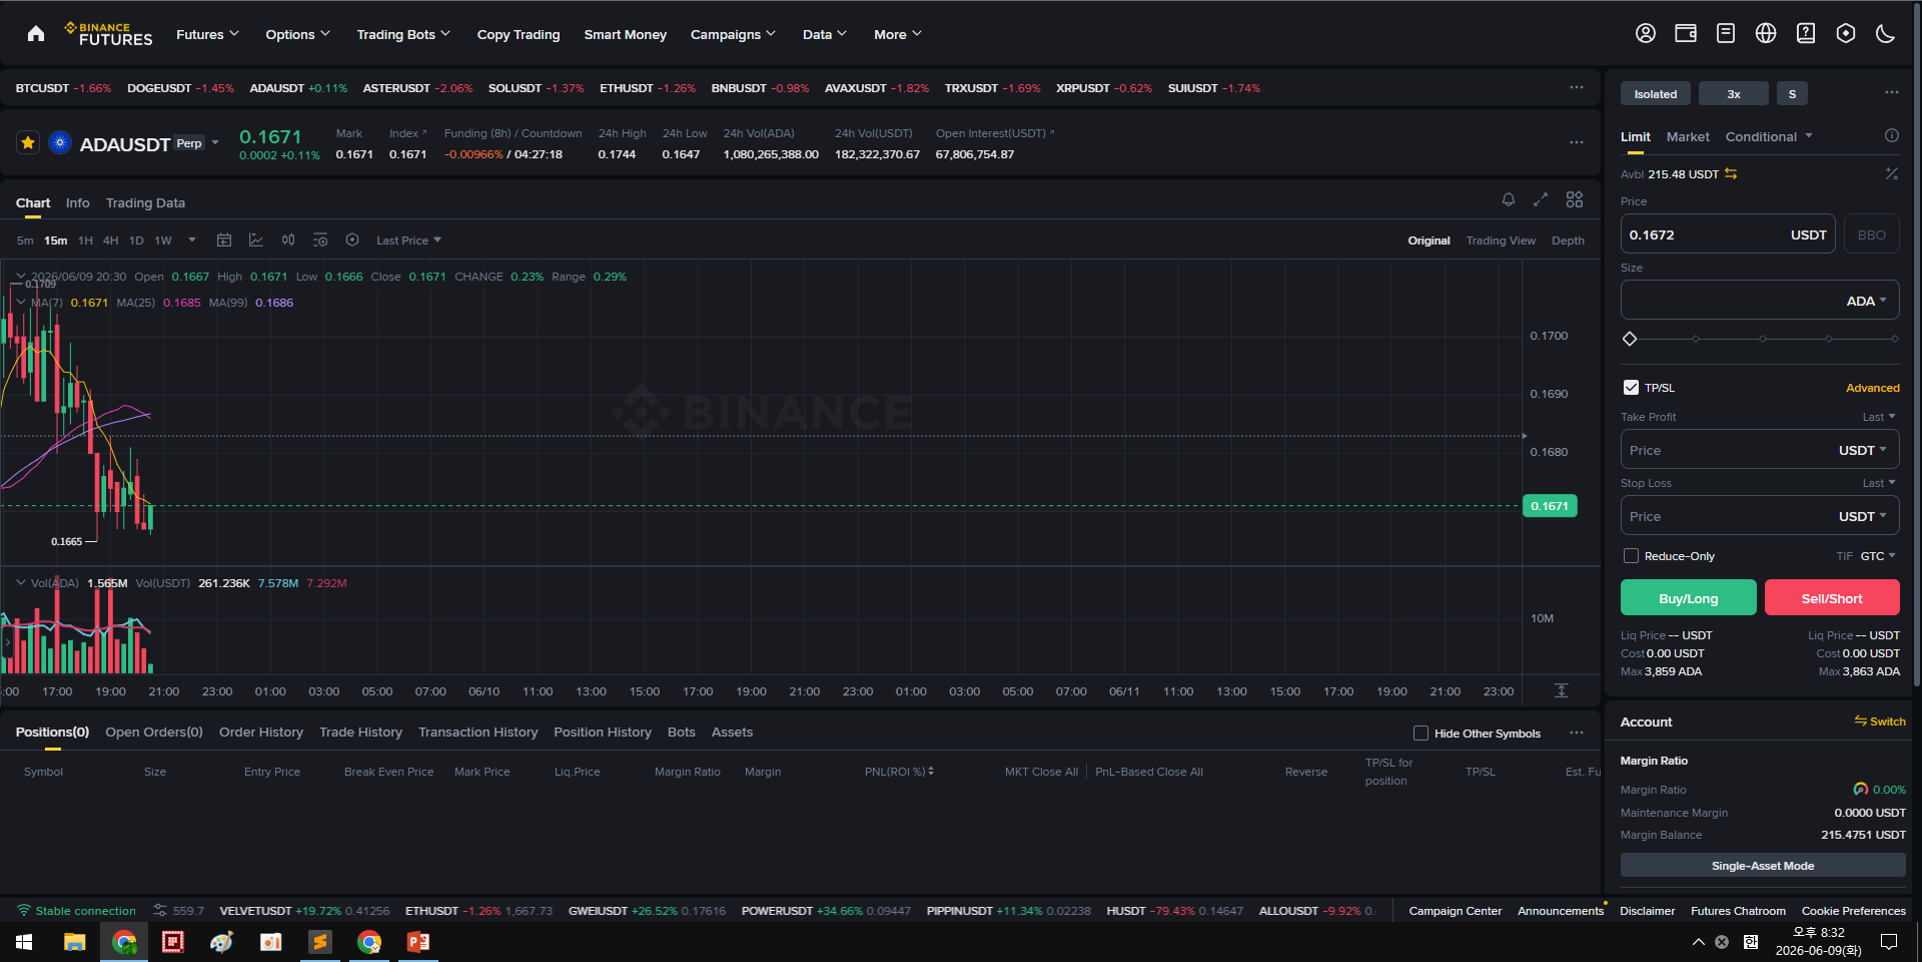Viewport: 1922px width, 962px height.
Task: Click the order size slider handle
Action: [x=1630, y=339]
